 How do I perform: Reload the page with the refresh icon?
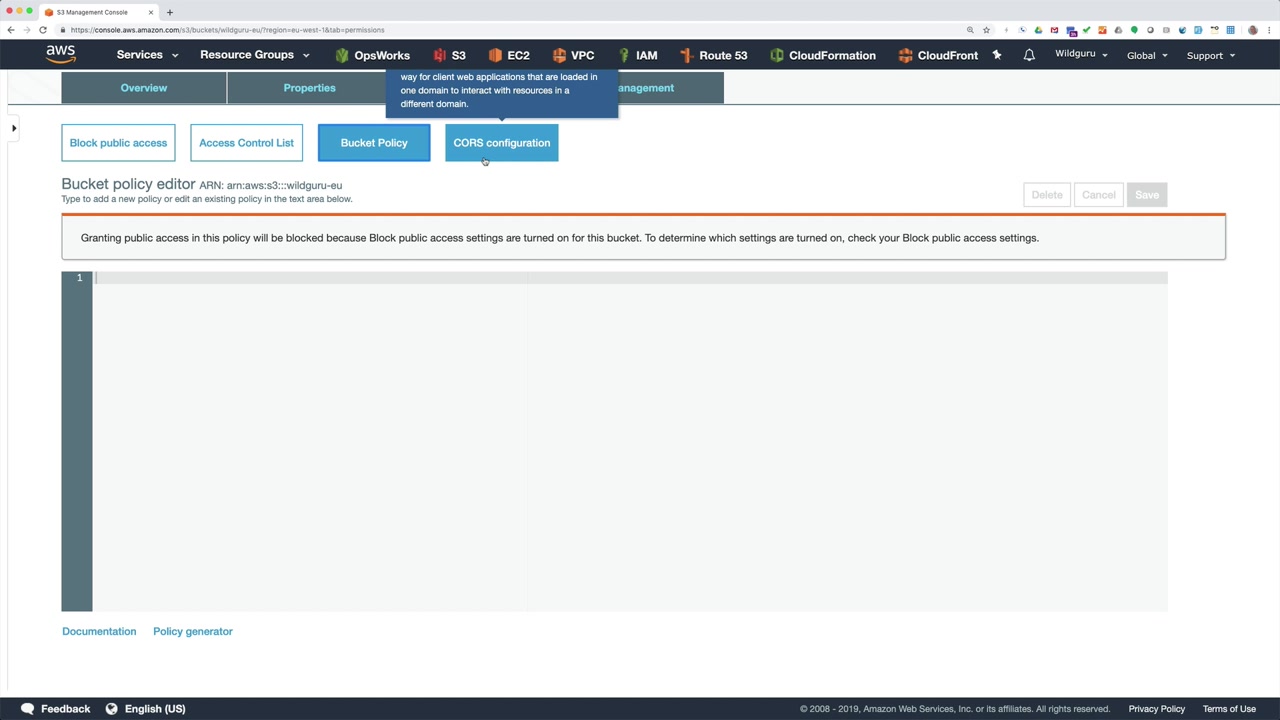tap(43, 30)
